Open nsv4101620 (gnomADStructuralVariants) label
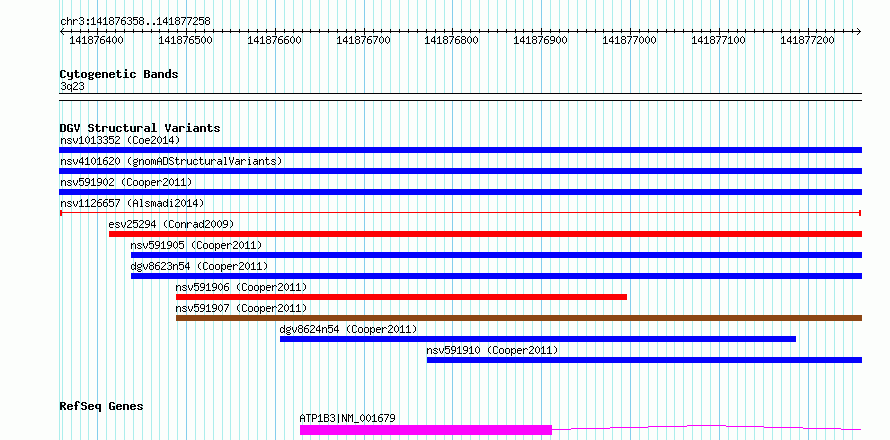This screenshot has width=890, height=440. click(171, 161)
